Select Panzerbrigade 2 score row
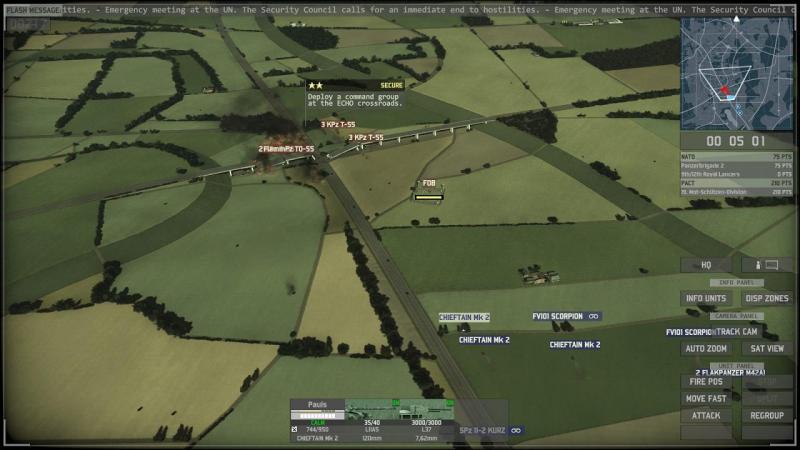 pos(736,165)
